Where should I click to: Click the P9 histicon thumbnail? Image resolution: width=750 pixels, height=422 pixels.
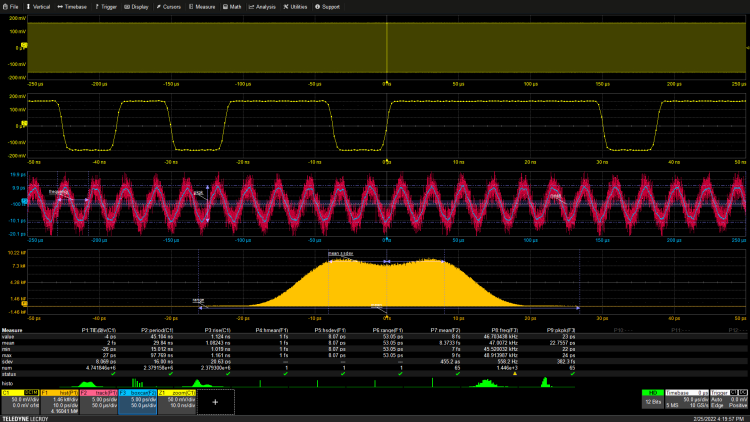547,383
